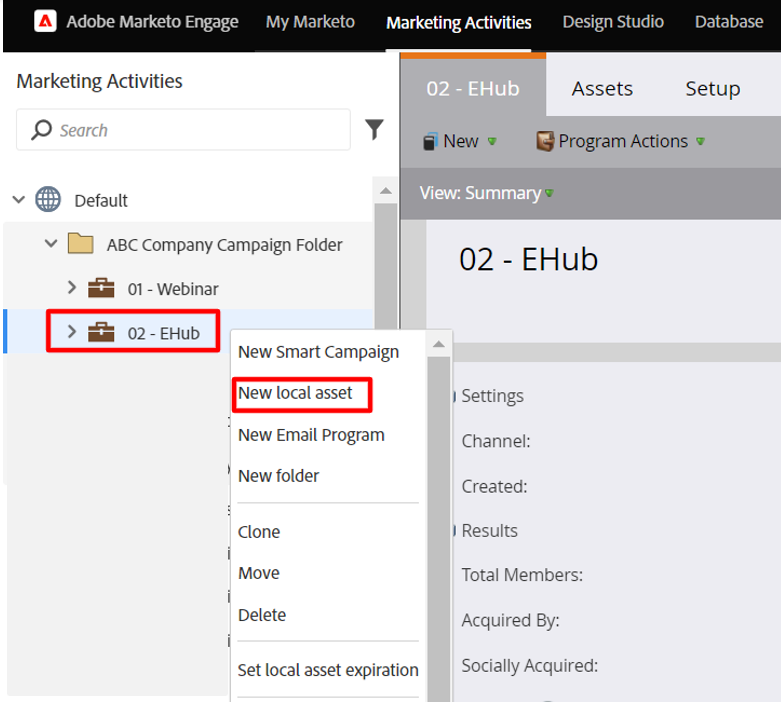Choose Set local asset expiration
The height and width of the screenshot is (702, 781).
click(x=328, y=671)
